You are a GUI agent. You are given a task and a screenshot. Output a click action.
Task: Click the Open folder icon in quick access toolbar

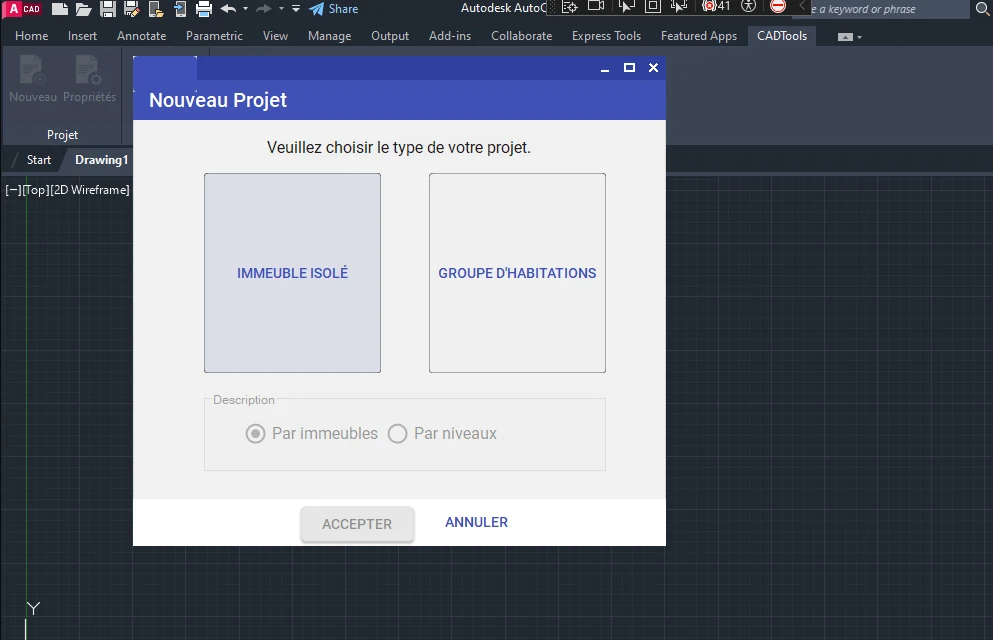click(x=84, y=9)
